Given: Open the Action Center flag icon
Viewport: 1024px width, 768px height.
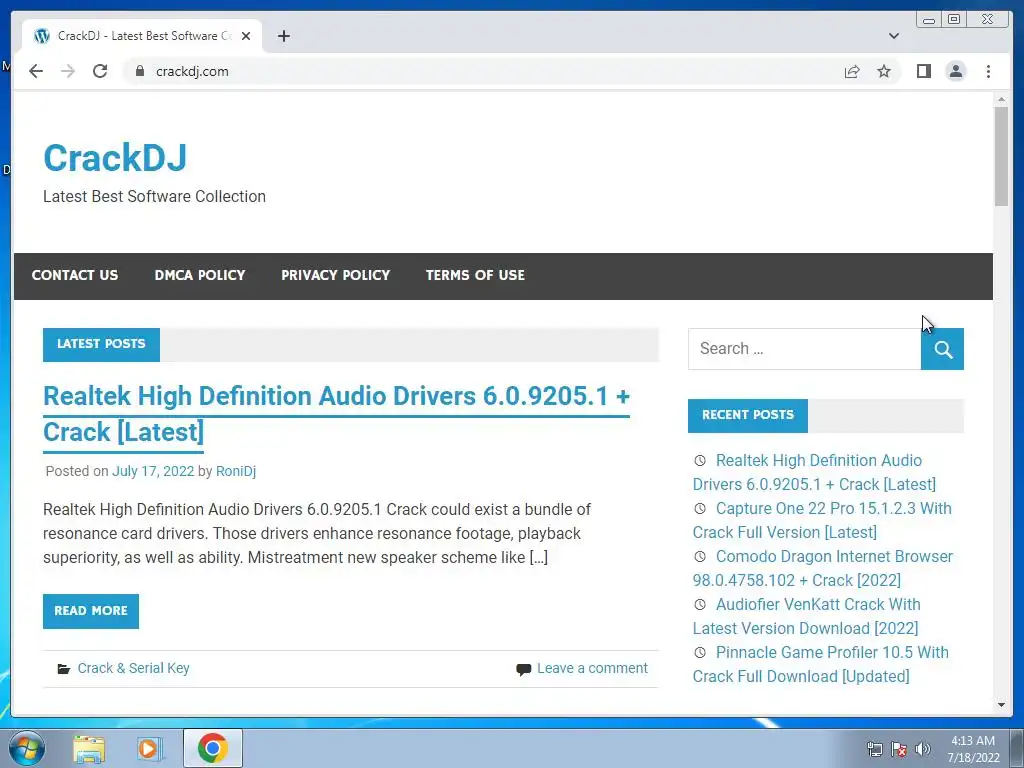Looking at the screenshot, I should [899, 749].
